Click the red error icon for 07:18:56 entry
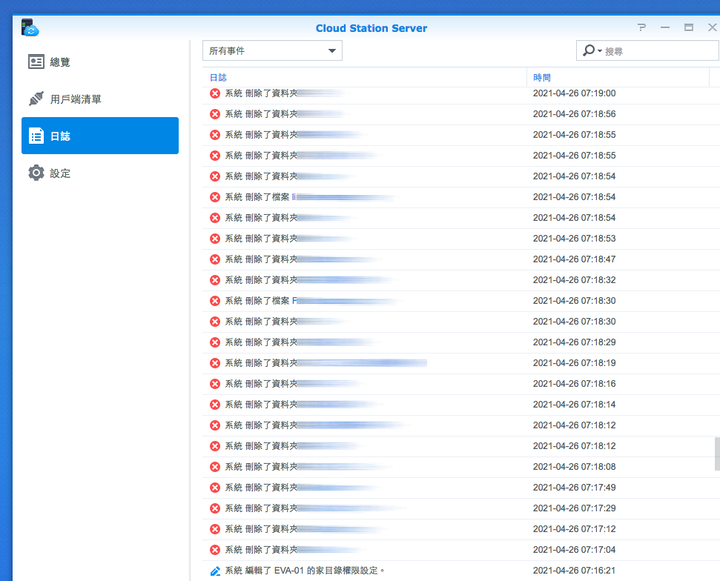720x581 pixels. [x=215, y=114]
